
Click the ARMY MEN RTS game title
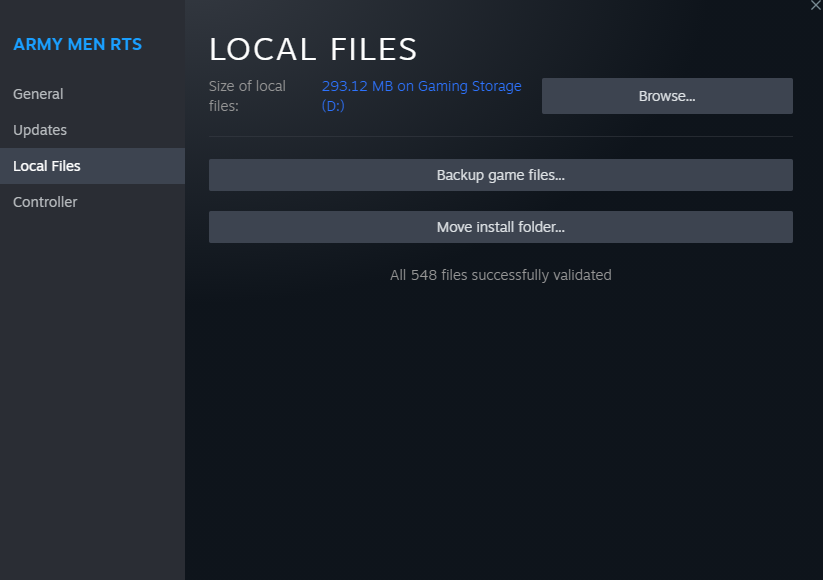[x=77, y=44]
